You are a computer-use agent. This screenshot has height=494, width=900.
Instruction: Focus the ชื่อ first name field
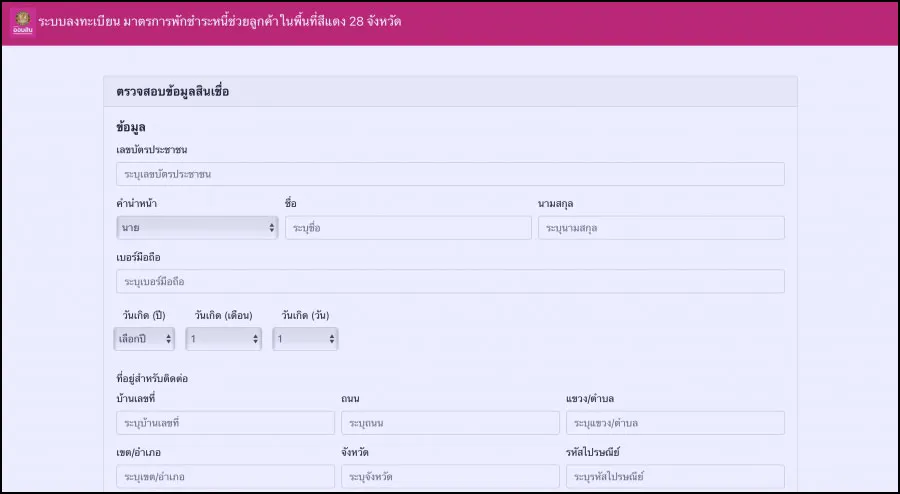408,228
